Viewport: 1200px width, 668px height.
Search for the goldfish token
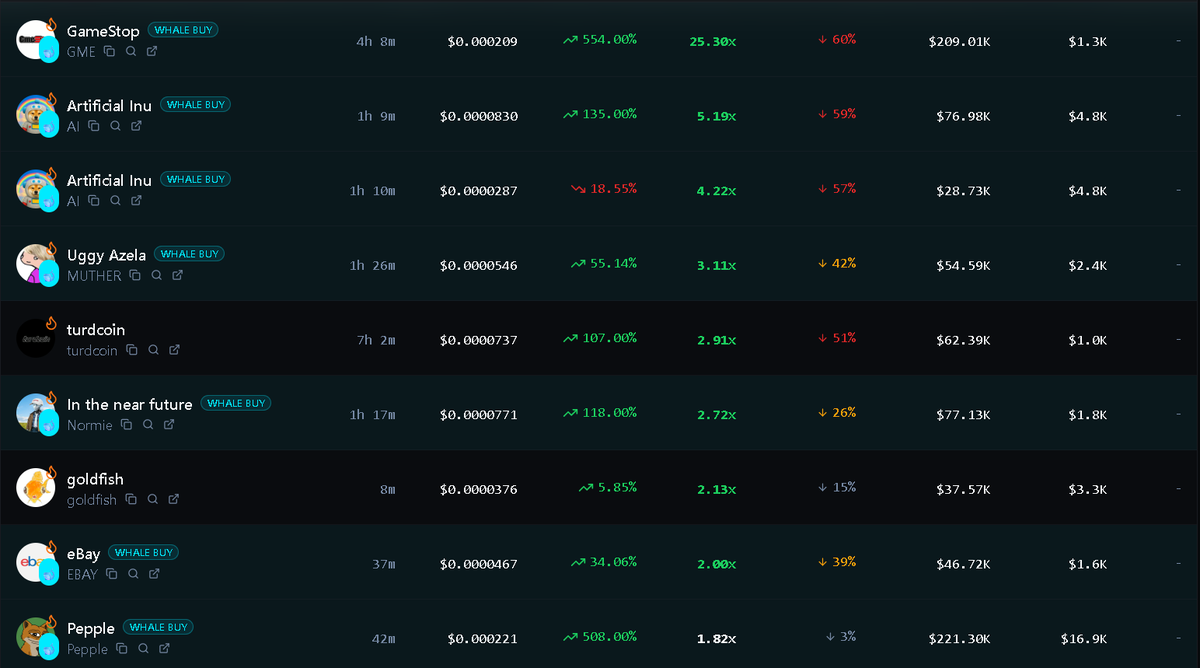point(152,499)
